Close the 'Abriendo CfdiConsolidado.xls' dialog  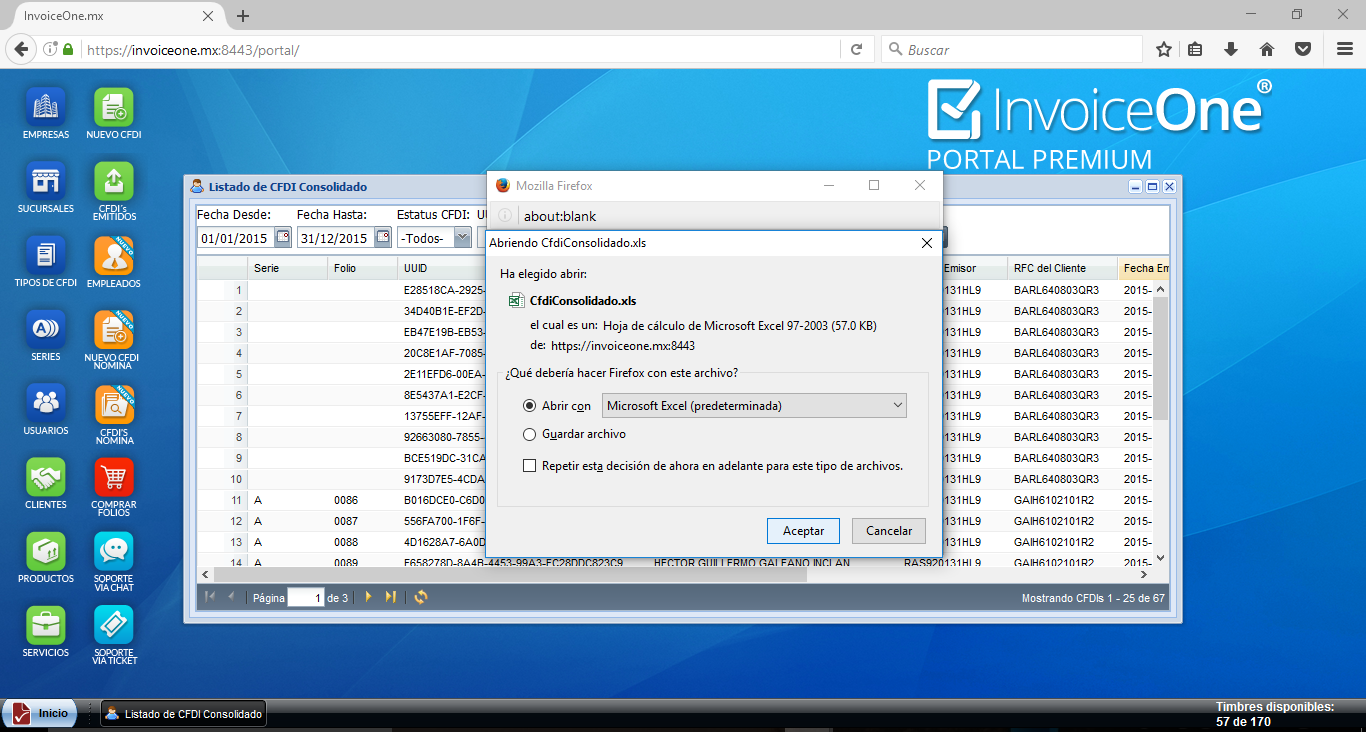[x=926, y=242]
